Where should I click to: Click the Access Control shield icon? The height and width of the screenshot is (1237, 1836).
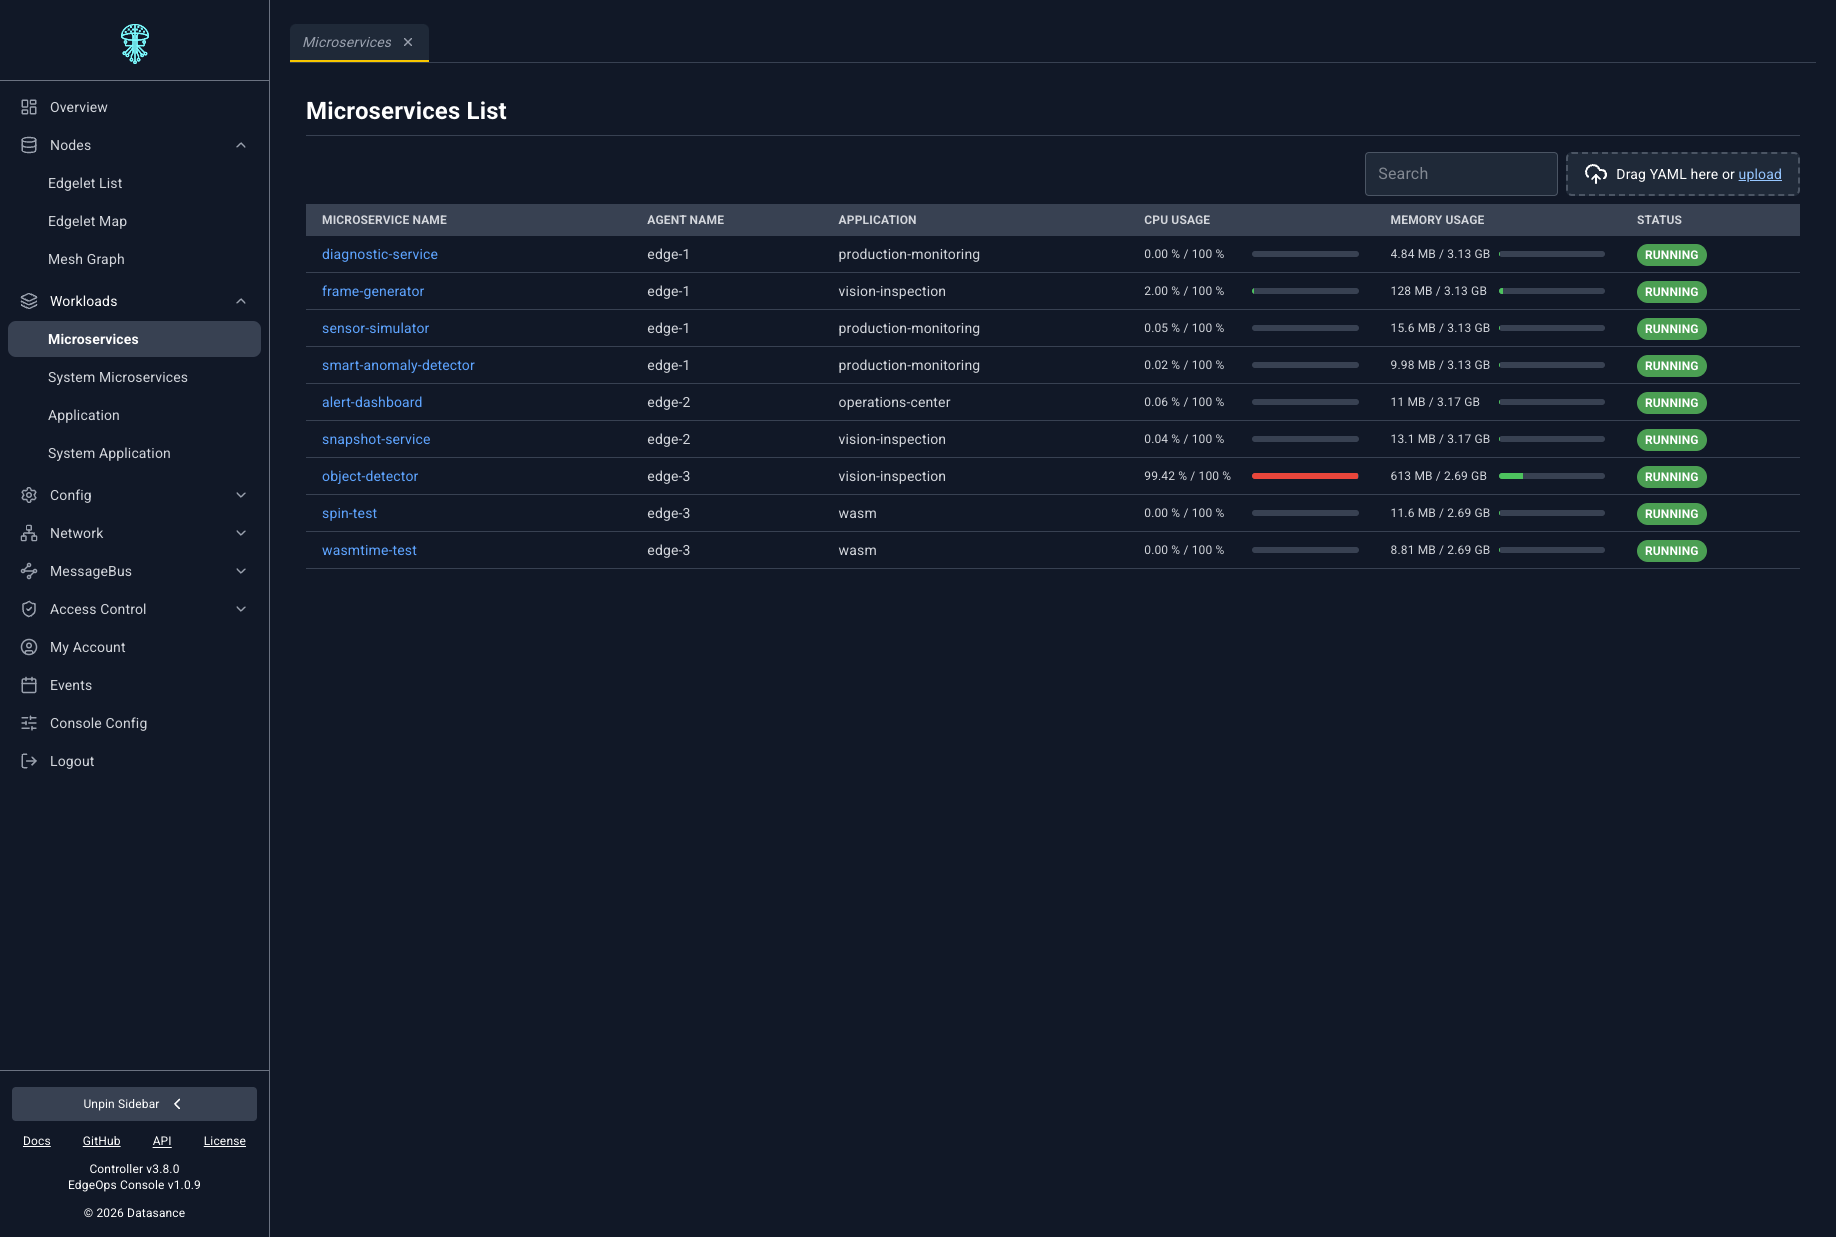29,609
